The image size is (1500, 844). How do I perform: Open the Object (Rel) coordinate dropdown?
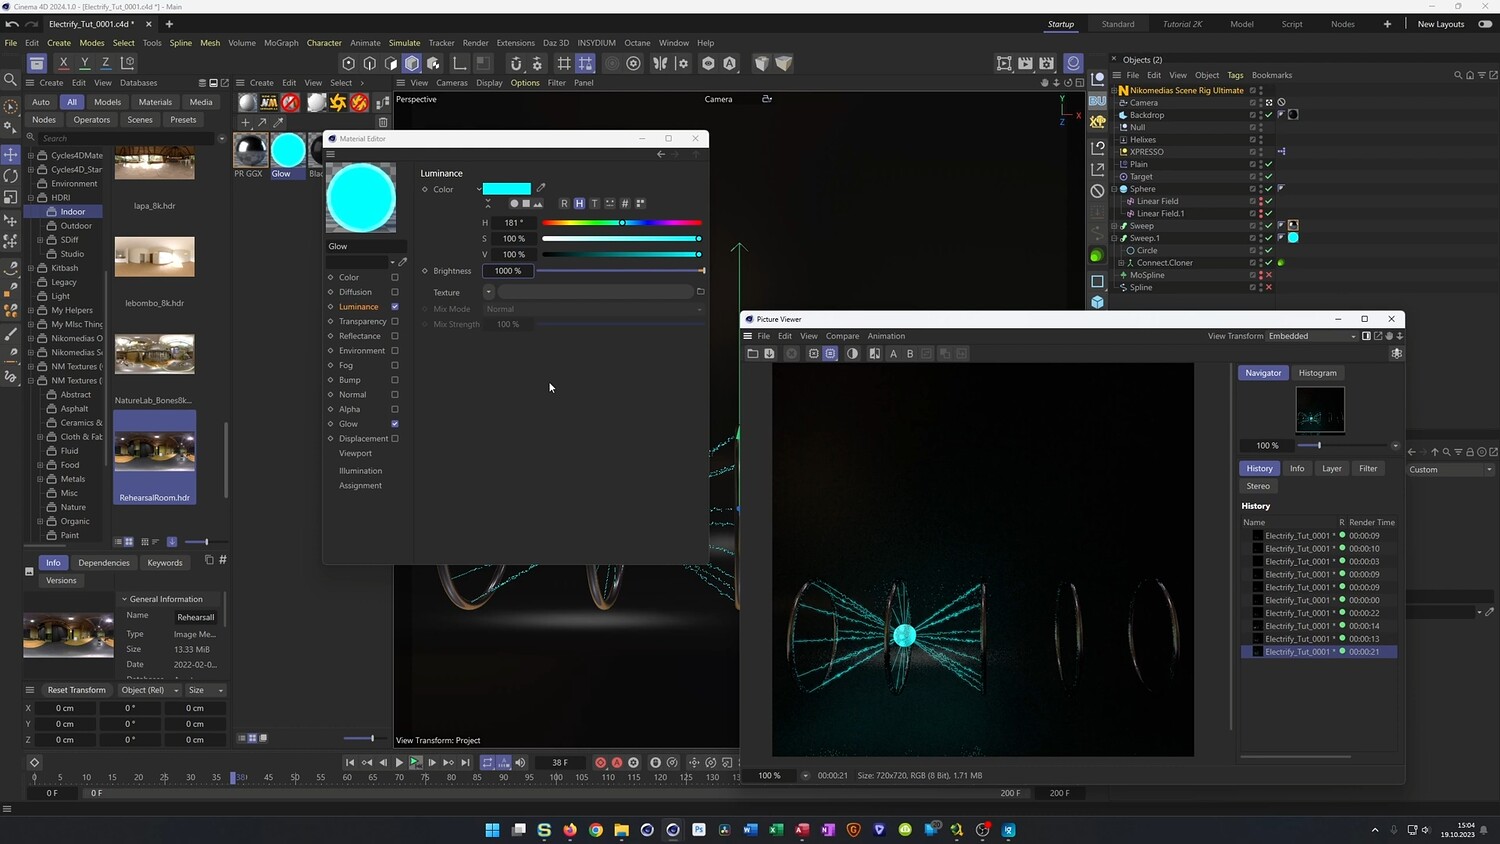coord(149,690)
